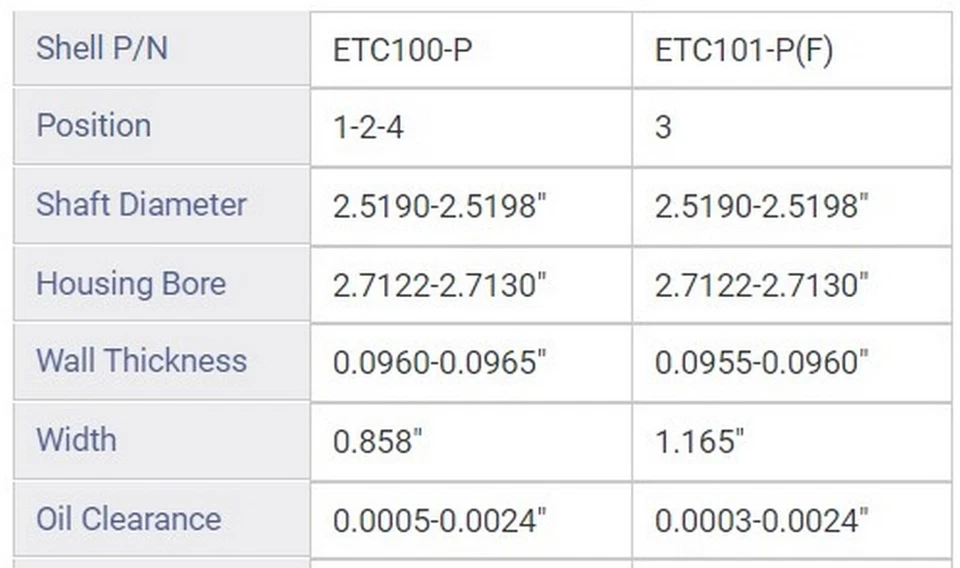Click the Housing Bore row label
The width and height of the screenshot is (960, 568).
(x=131, y=284)
